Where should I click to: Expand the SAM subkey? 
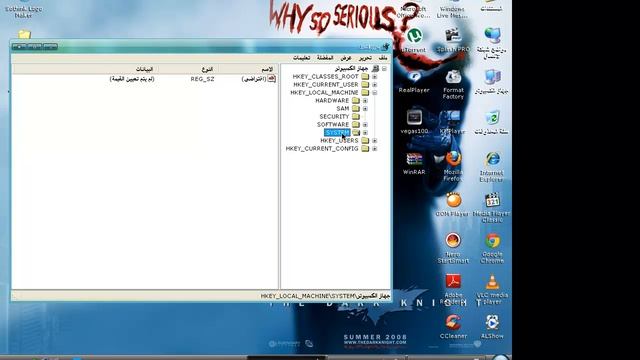click(365, 109)
